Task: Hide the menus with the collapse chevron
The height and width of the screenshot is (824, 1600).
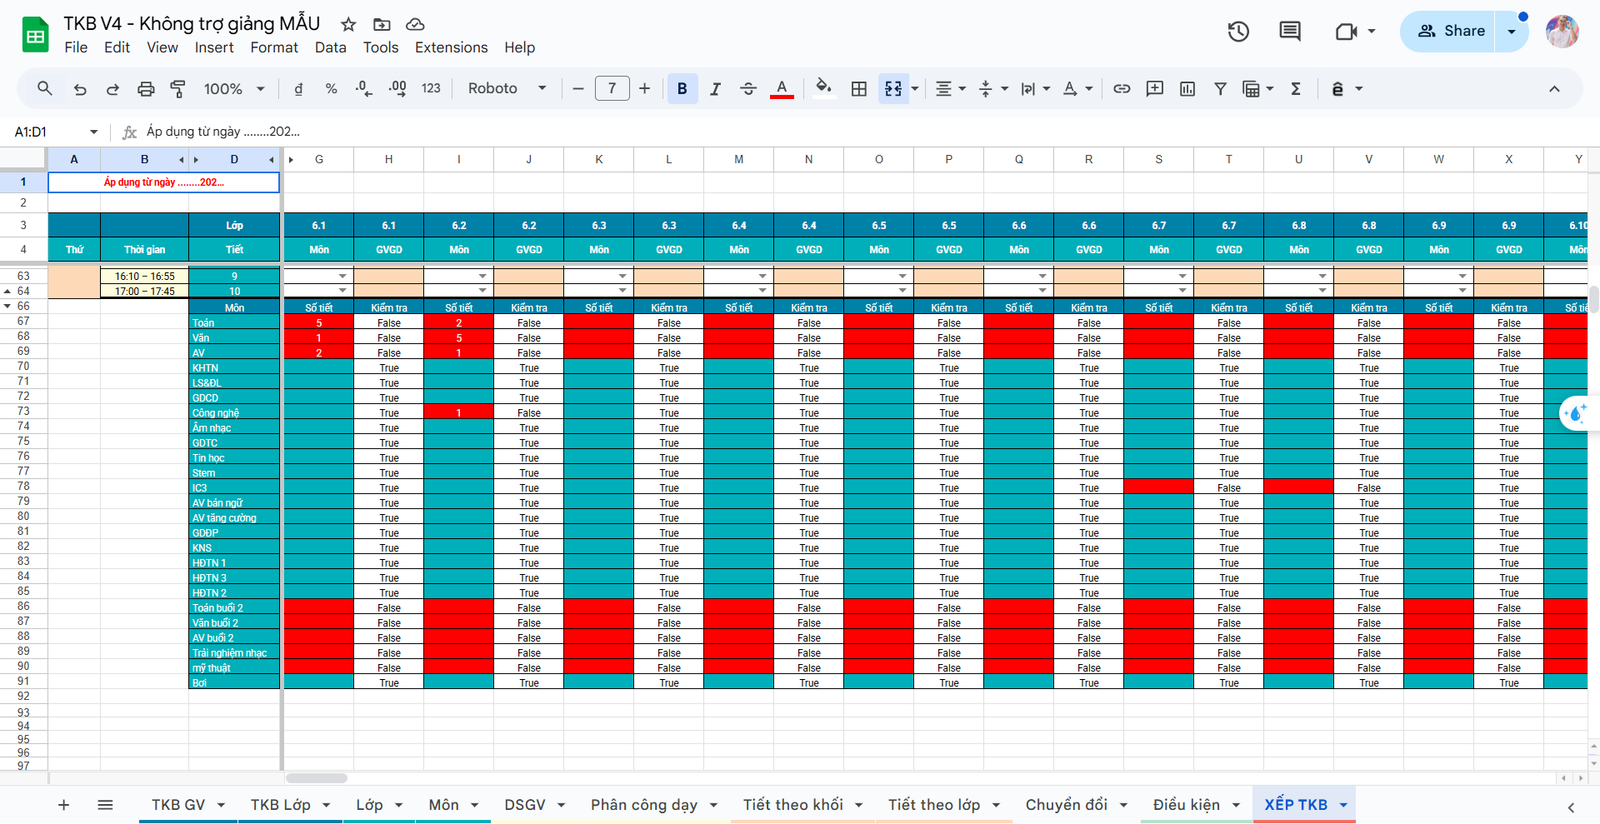Action: (1554, 89)
